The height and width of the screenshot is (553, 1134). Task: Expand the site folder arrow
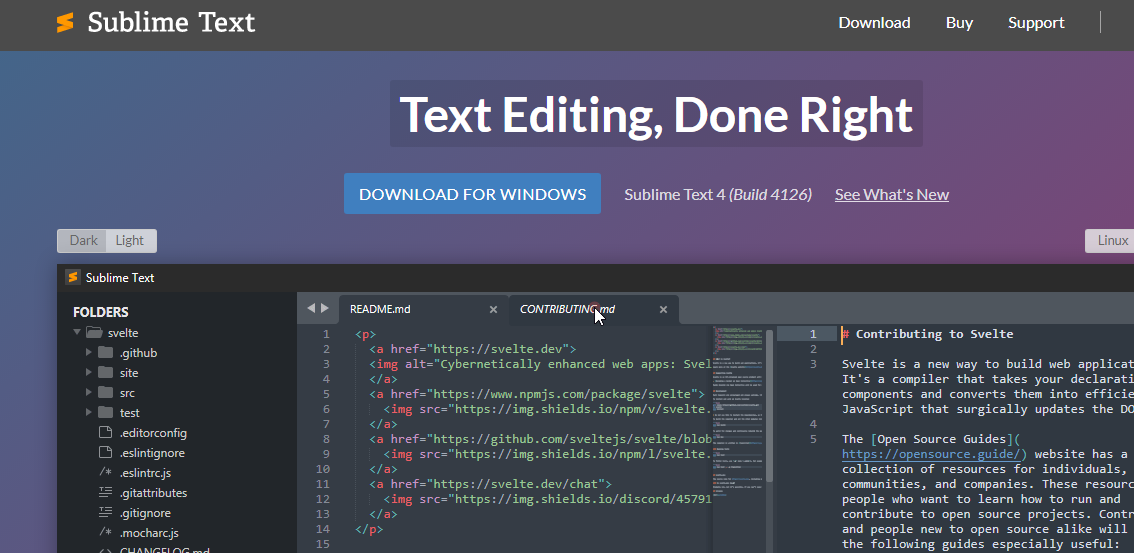tap(89, 373)
